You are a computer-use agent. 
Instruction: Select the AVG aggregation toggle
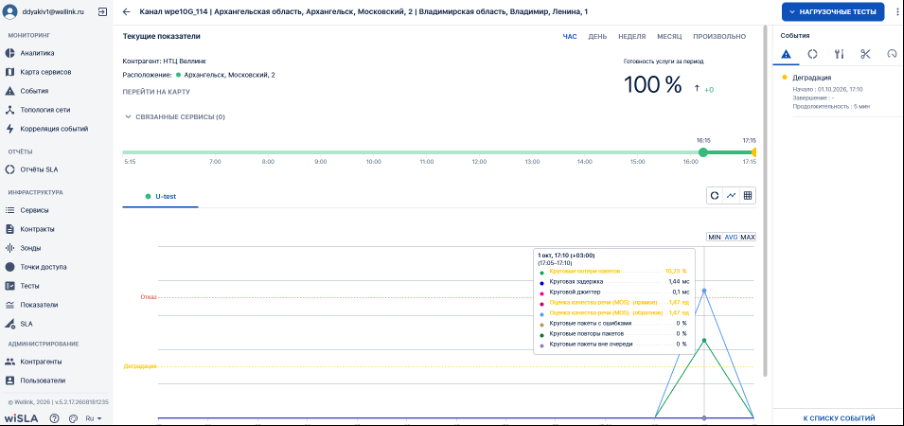click(731, 237)
